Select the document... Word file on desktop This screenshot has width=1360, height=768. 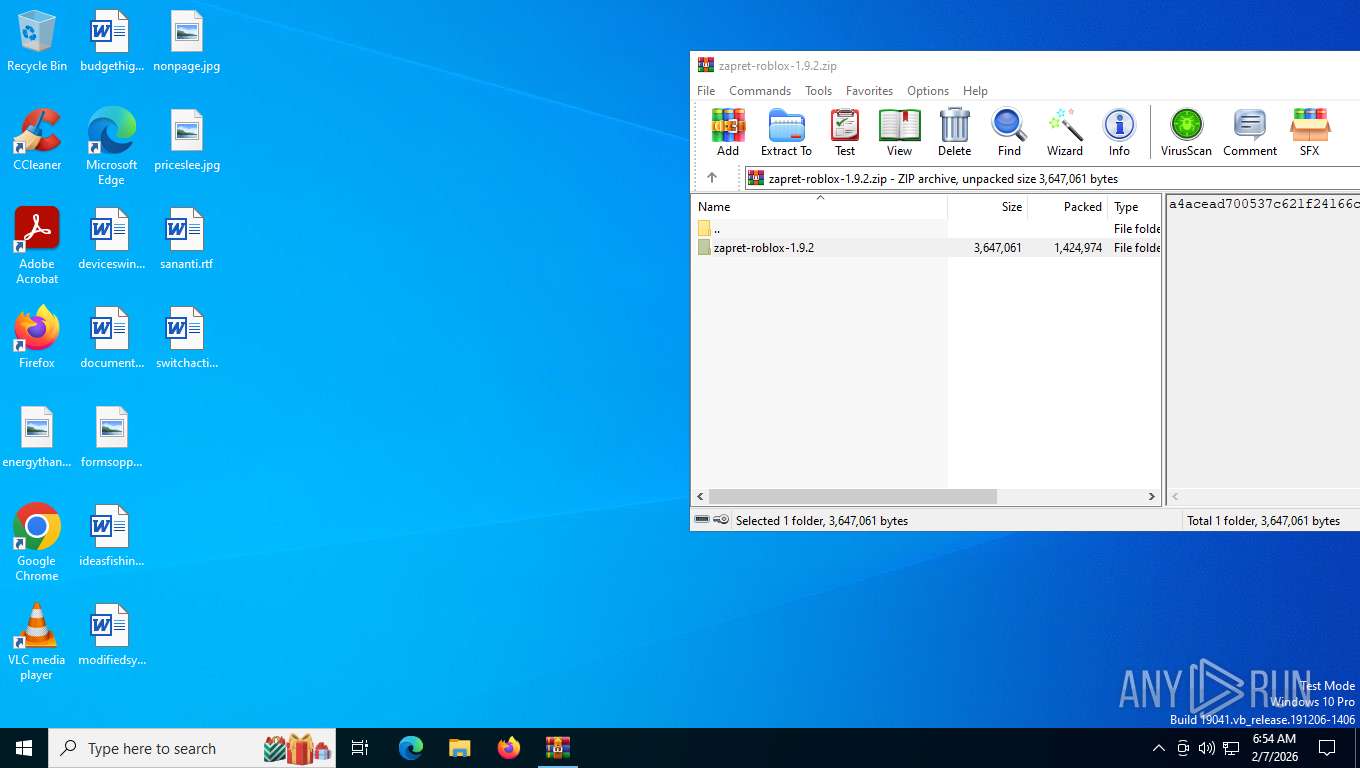pos(111,338)
